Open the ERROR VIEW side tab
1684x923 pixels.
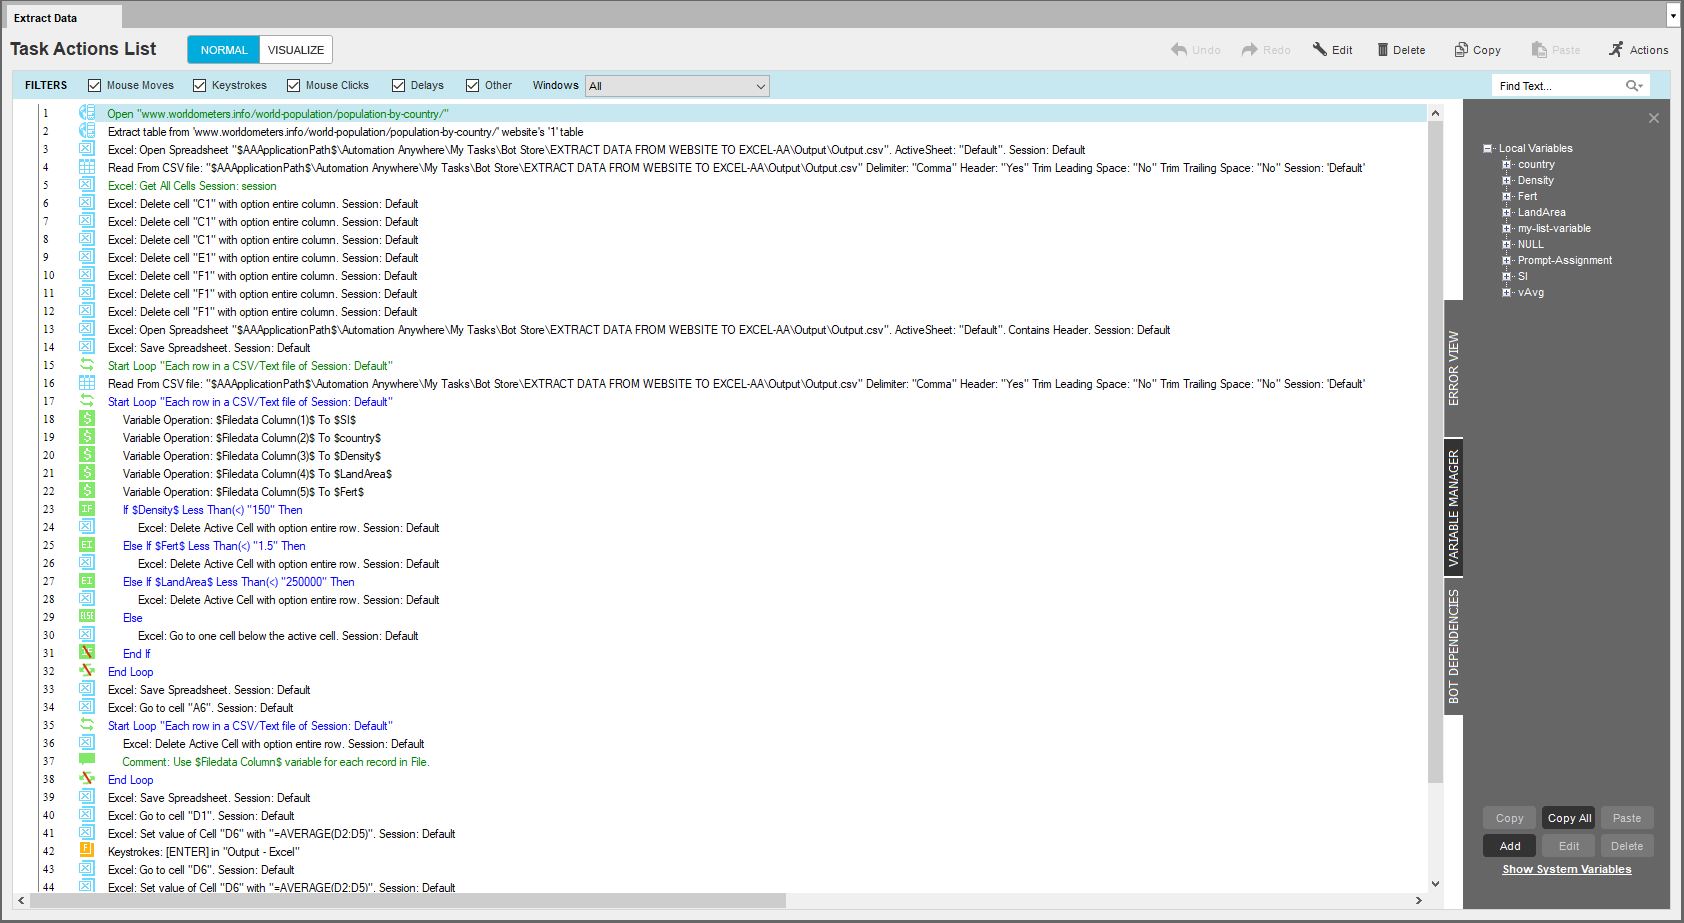point(1454,368)
